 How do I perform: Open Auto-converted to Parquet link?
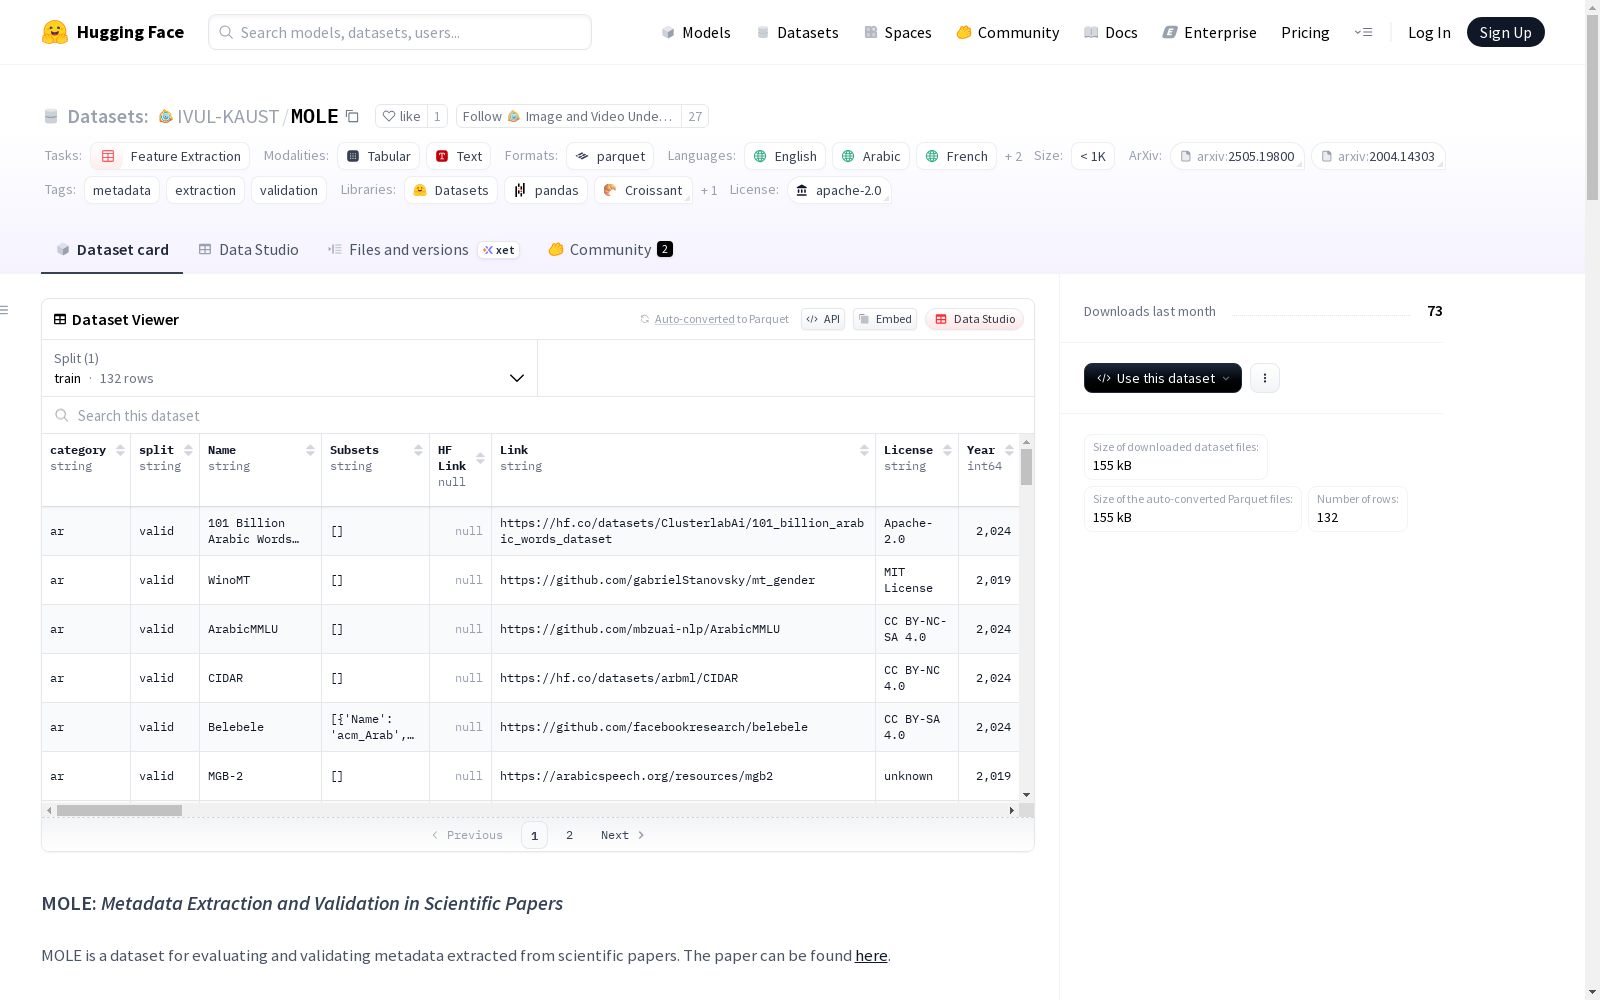point(714,319)
